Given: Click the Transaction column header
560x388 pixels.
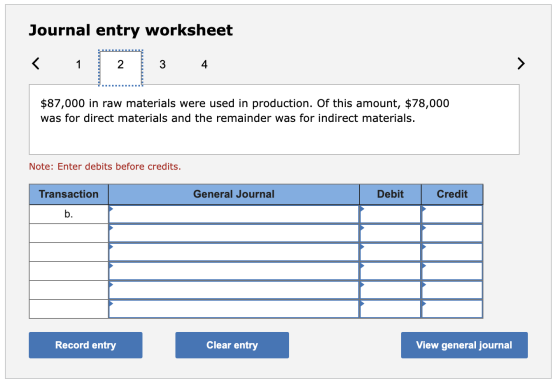Looking at the screenshot, I should click(69, 194).
